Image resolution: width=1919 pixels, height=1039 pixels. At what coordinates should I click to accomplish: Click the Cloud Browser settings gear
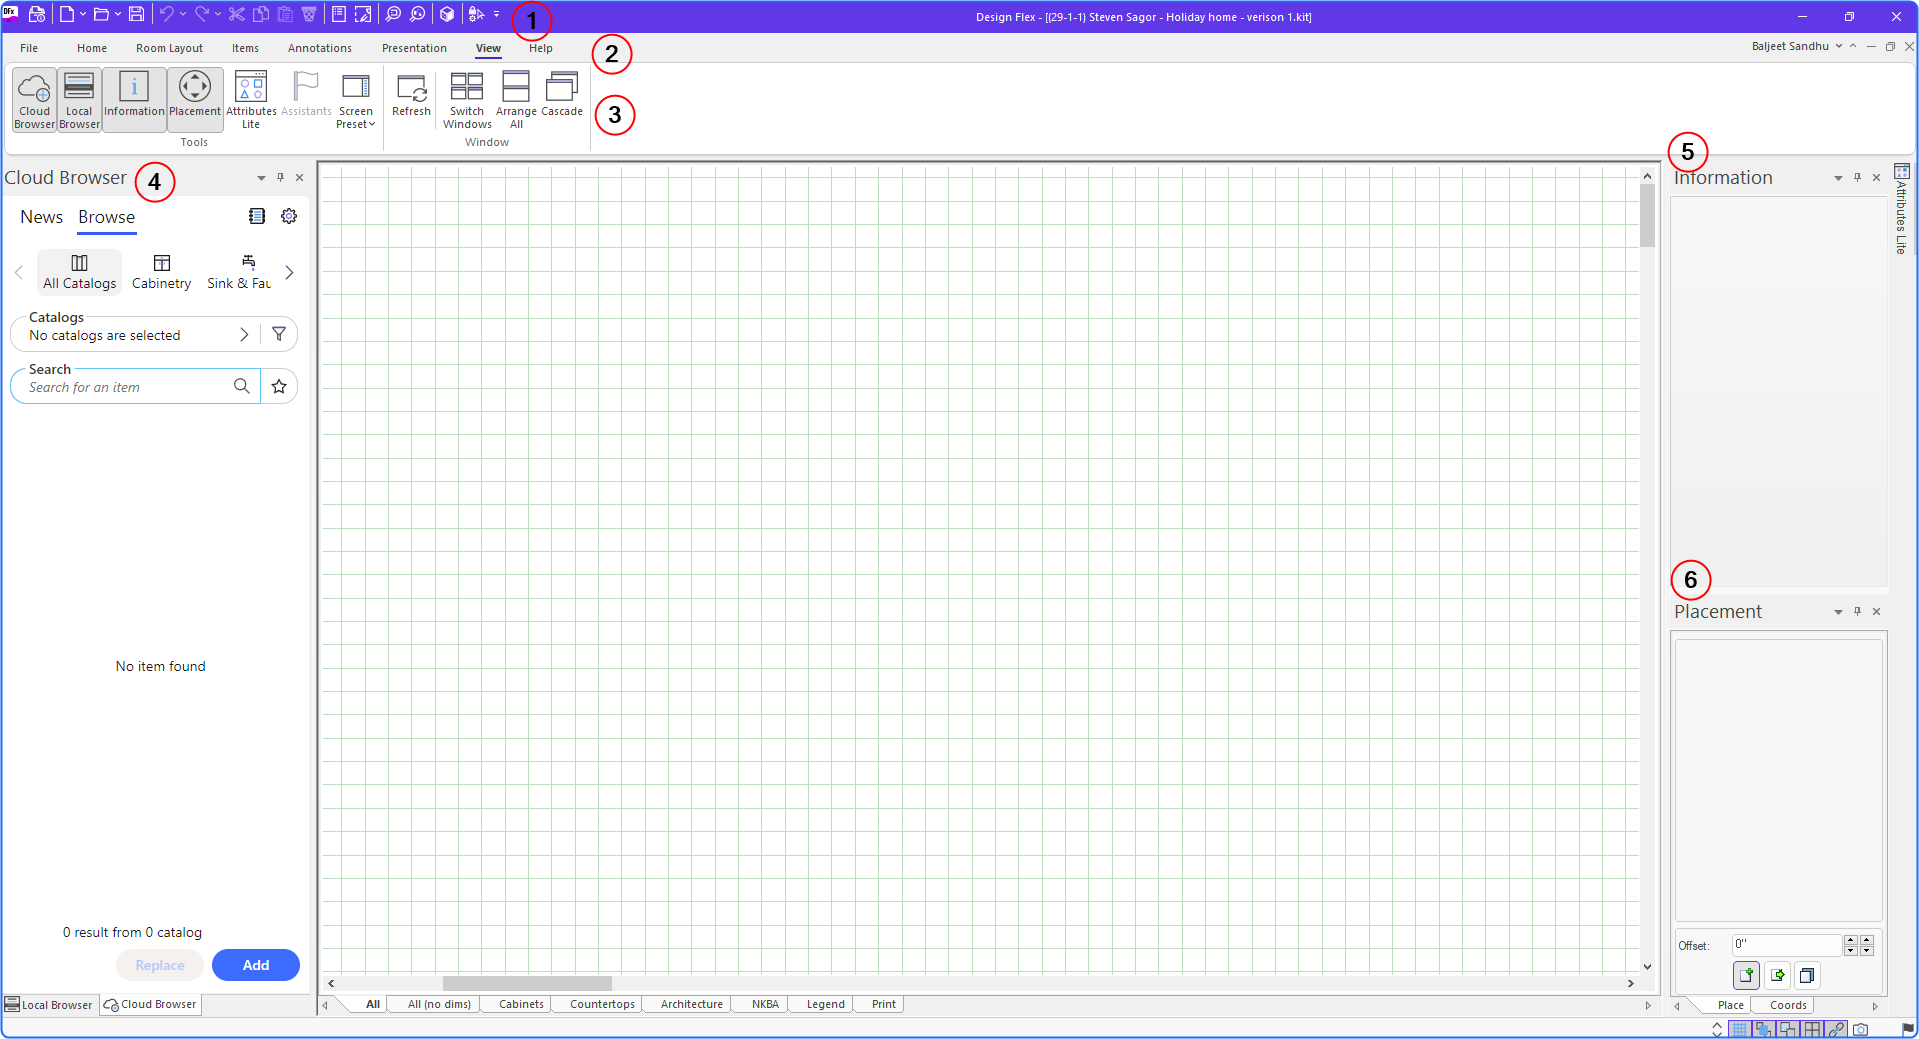point(289,216)
